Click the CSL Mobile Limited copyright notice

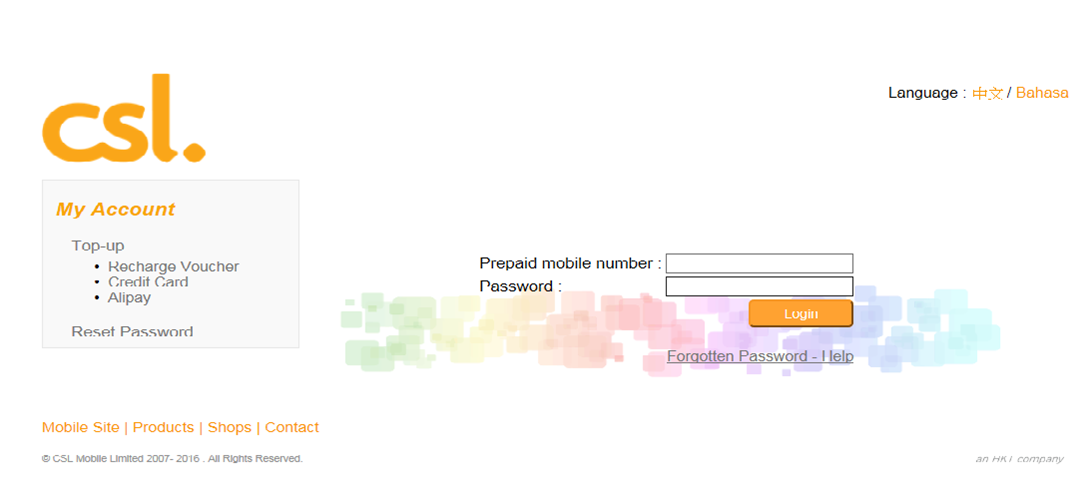pyautogui.click(x=172, y=459)
